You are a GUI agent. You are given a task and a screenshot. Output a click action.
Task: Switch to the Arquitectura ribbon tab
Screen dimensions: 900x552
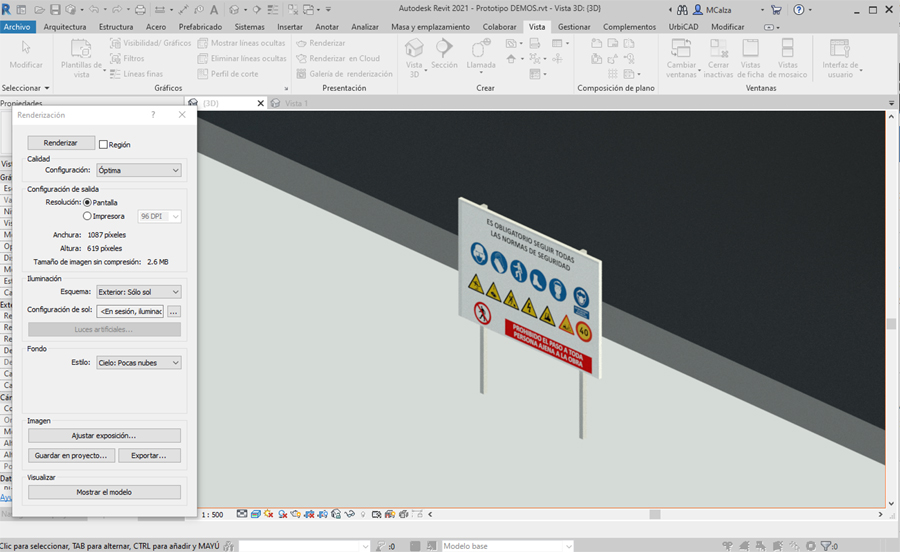point(65,27)
